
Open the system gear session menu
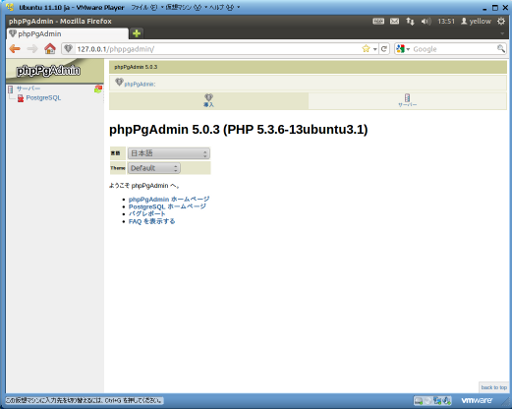[501, 21]
